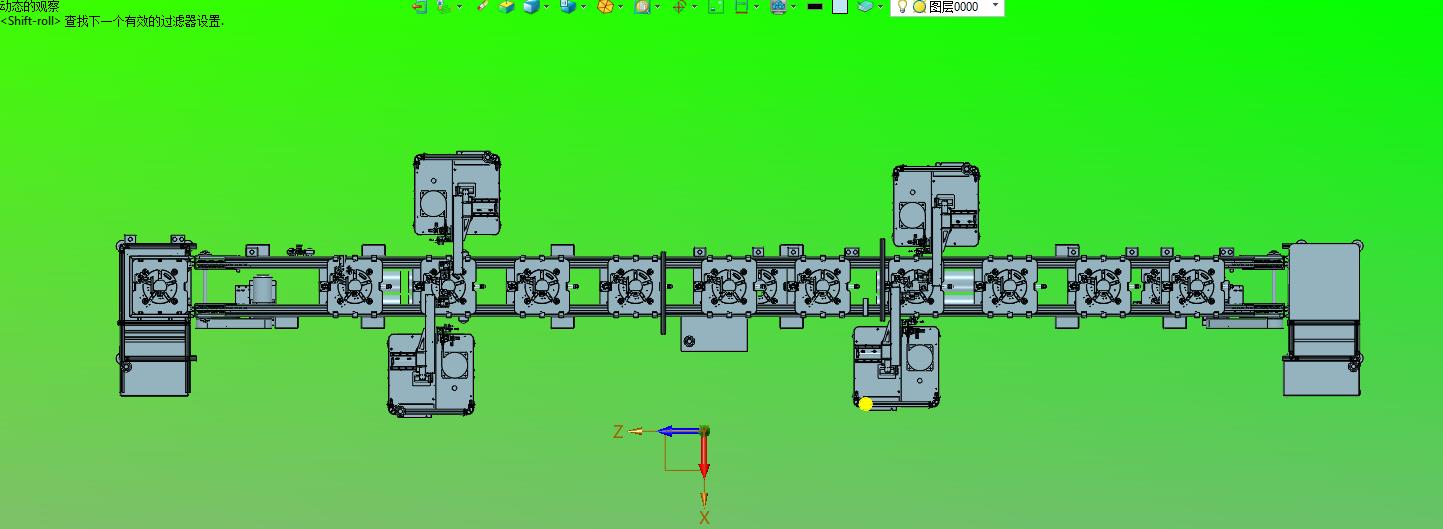Screen dimensions: 1443x529
Task: Select the yellow point marker on the model
Action: click(x=866, y=404)
